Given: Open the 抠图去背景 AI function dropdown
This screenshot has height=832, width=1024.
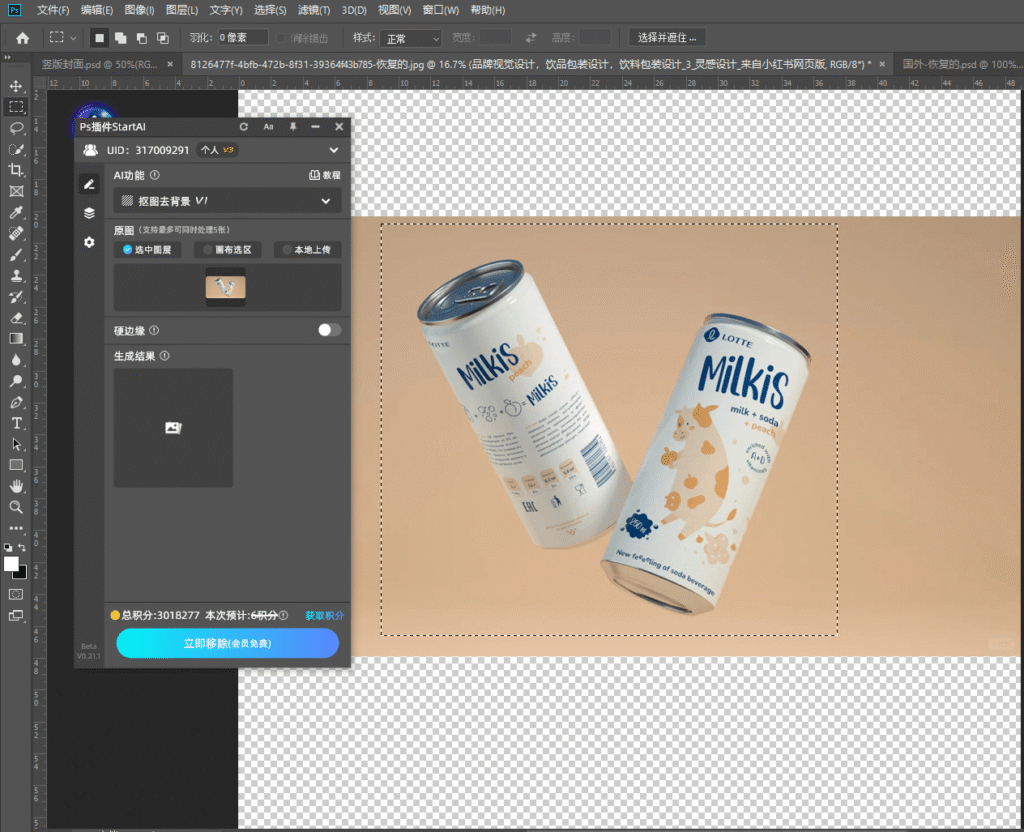Looking at the screenshot, I should tap(227, 201).
